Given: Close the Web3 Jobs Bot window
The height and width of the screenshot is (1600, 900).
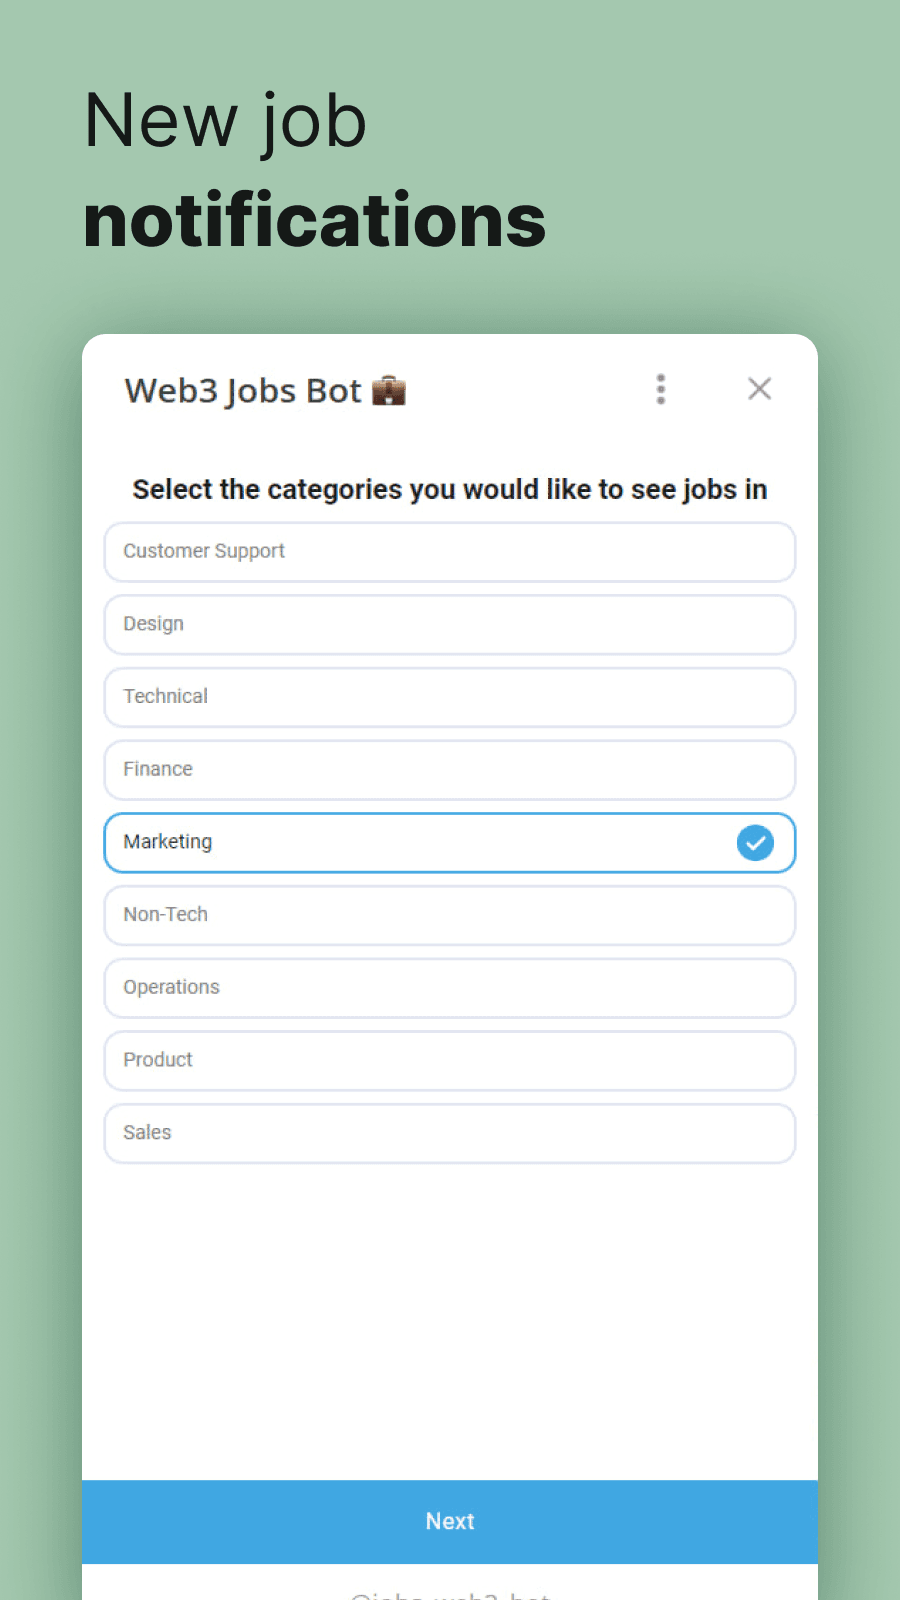Looking at the screenshot, I should coord(759,389).
